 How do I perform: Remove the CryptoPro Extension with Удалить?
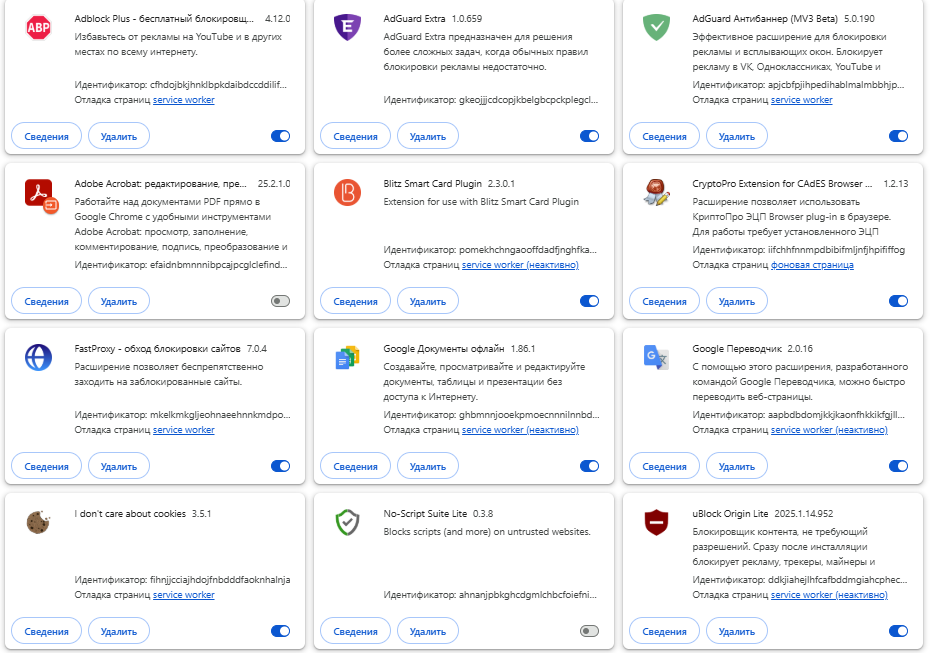click(737, 301)
